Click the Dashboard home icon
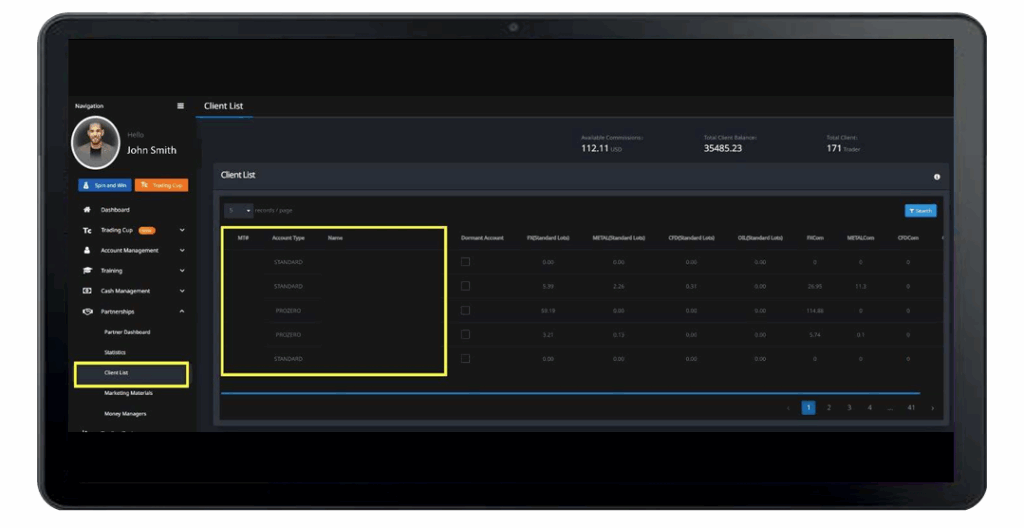1024x528 pixels. [x=87, y=210]
